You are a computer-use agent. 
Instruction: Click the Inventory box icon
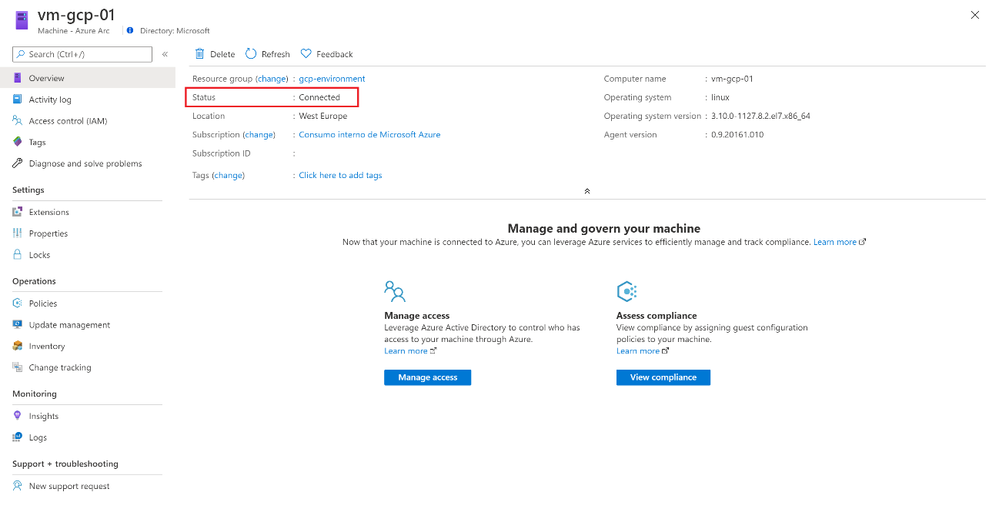pyautogui.click(x=17, y=346)
